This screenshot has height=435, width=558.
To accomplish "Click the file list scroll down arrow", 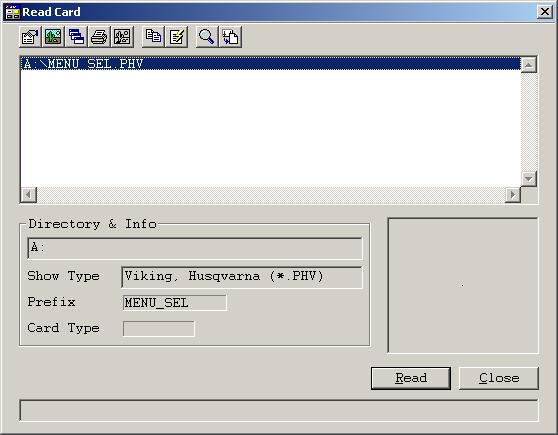I will 529,178.
